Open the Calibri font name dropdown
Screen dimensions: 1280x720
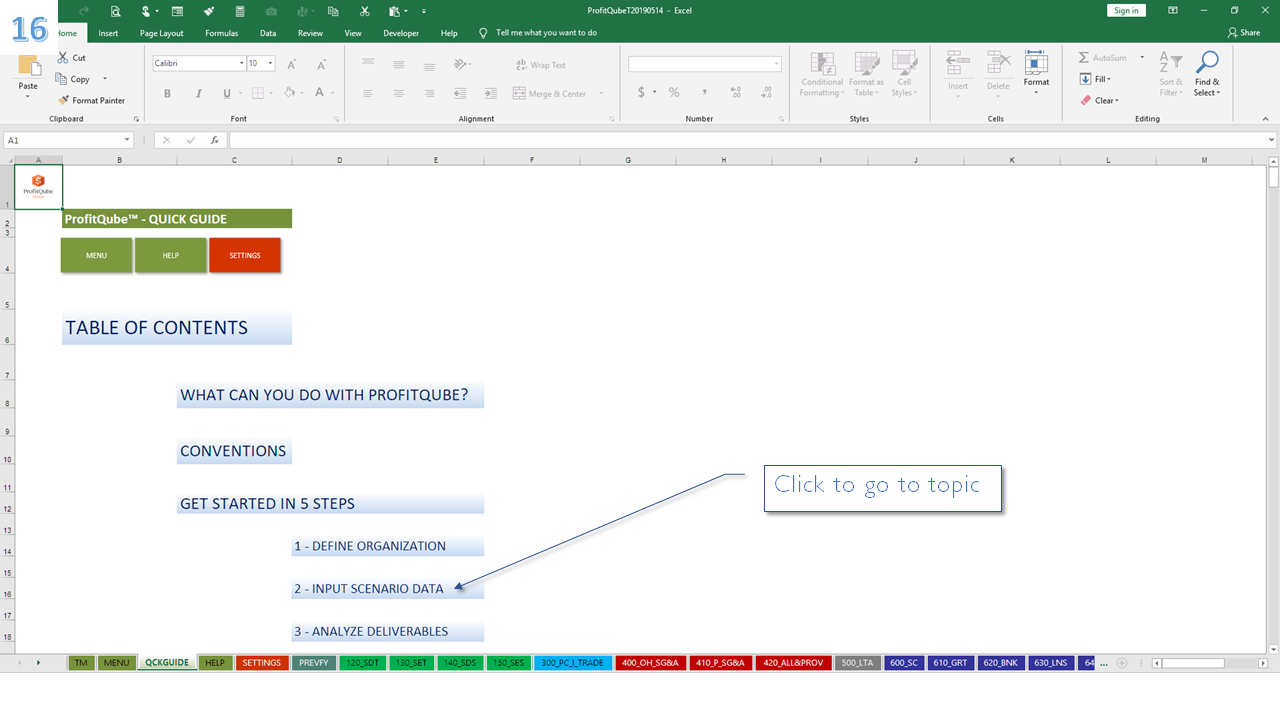pos(241,63)
